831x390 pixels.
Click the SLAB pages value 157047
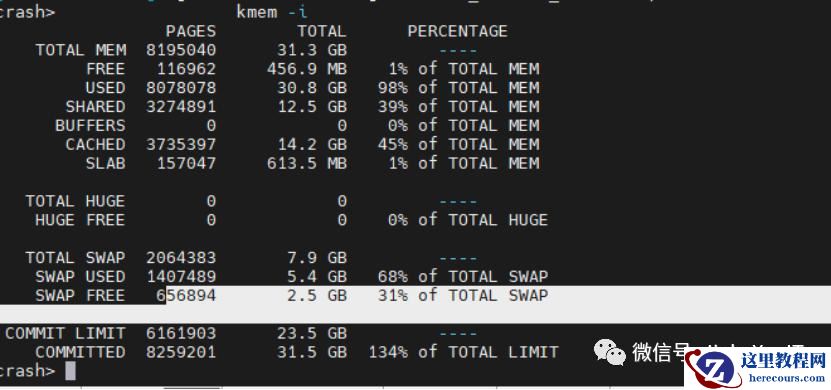187,163
